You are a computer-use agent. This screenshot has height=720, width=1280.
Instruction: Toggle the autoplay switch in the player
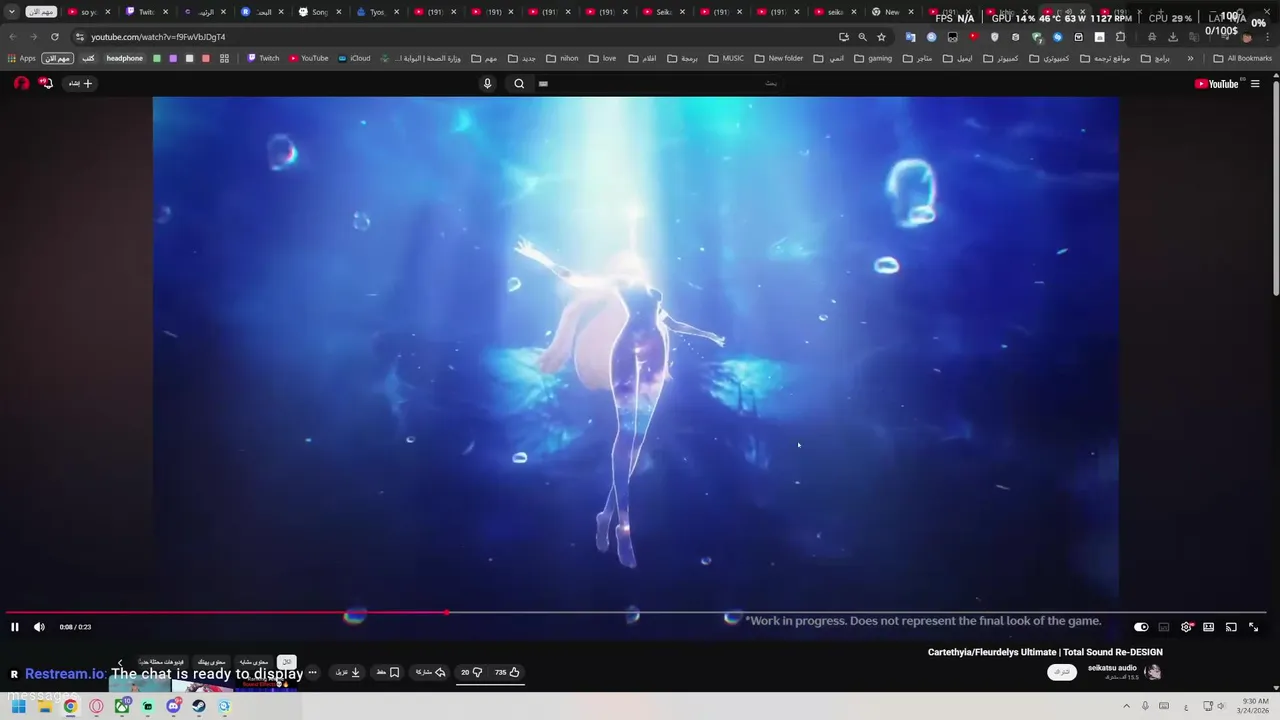pyautogui.click(x=1141, y=627)
